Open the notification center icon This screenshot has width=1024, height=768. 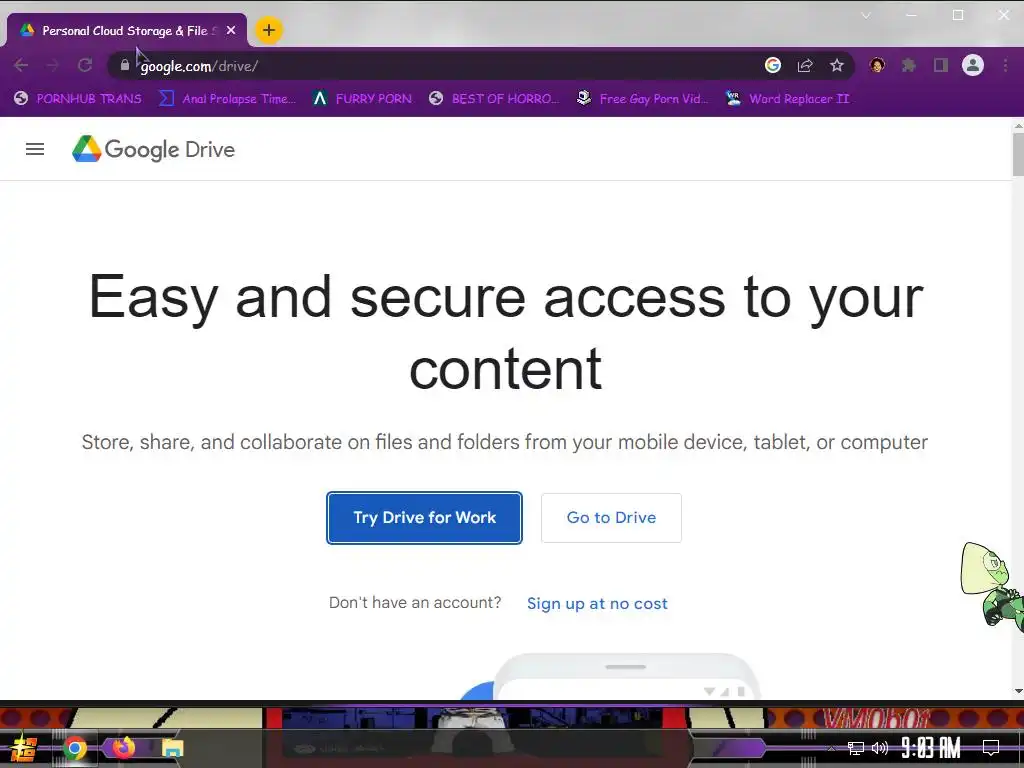pyautogui.click(x=991, y=748)
